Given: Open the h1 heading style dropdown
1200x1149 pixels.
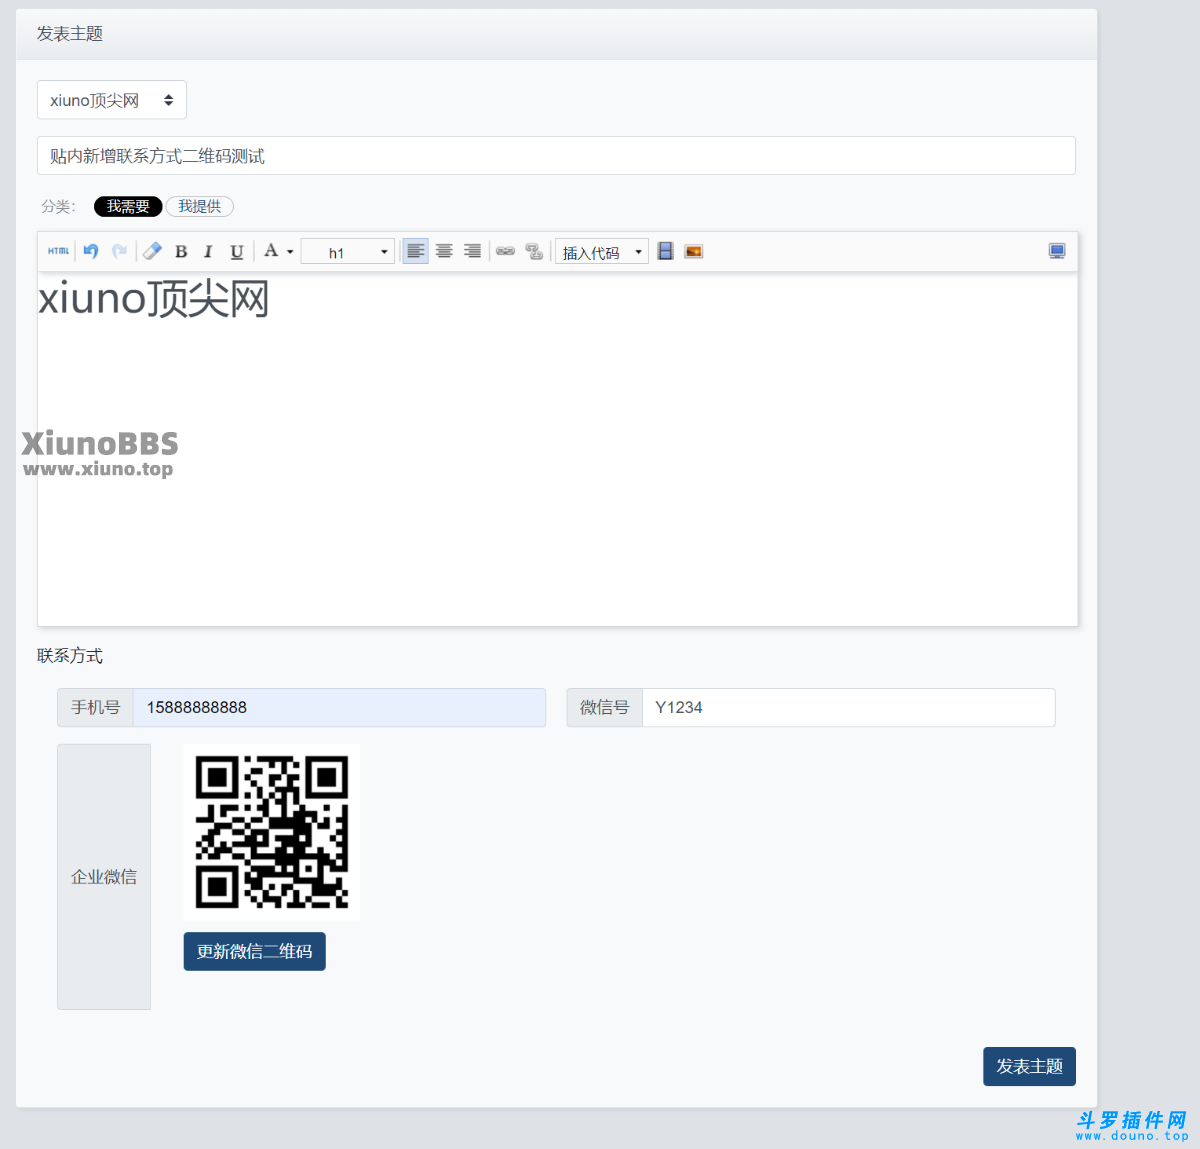Looking at the screenshot, I should point(347,252).
